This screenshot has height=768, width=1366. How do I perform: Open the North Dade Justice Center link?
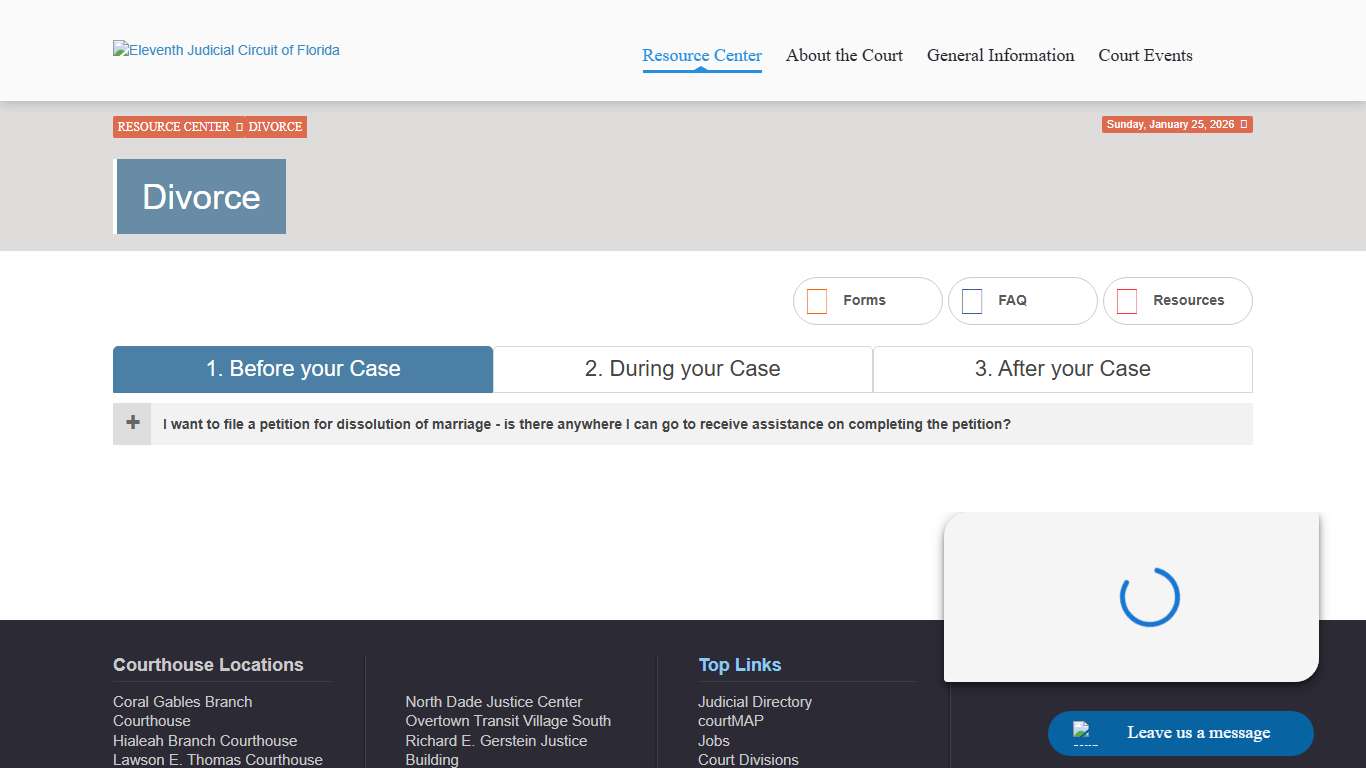[x=493, y=702]
